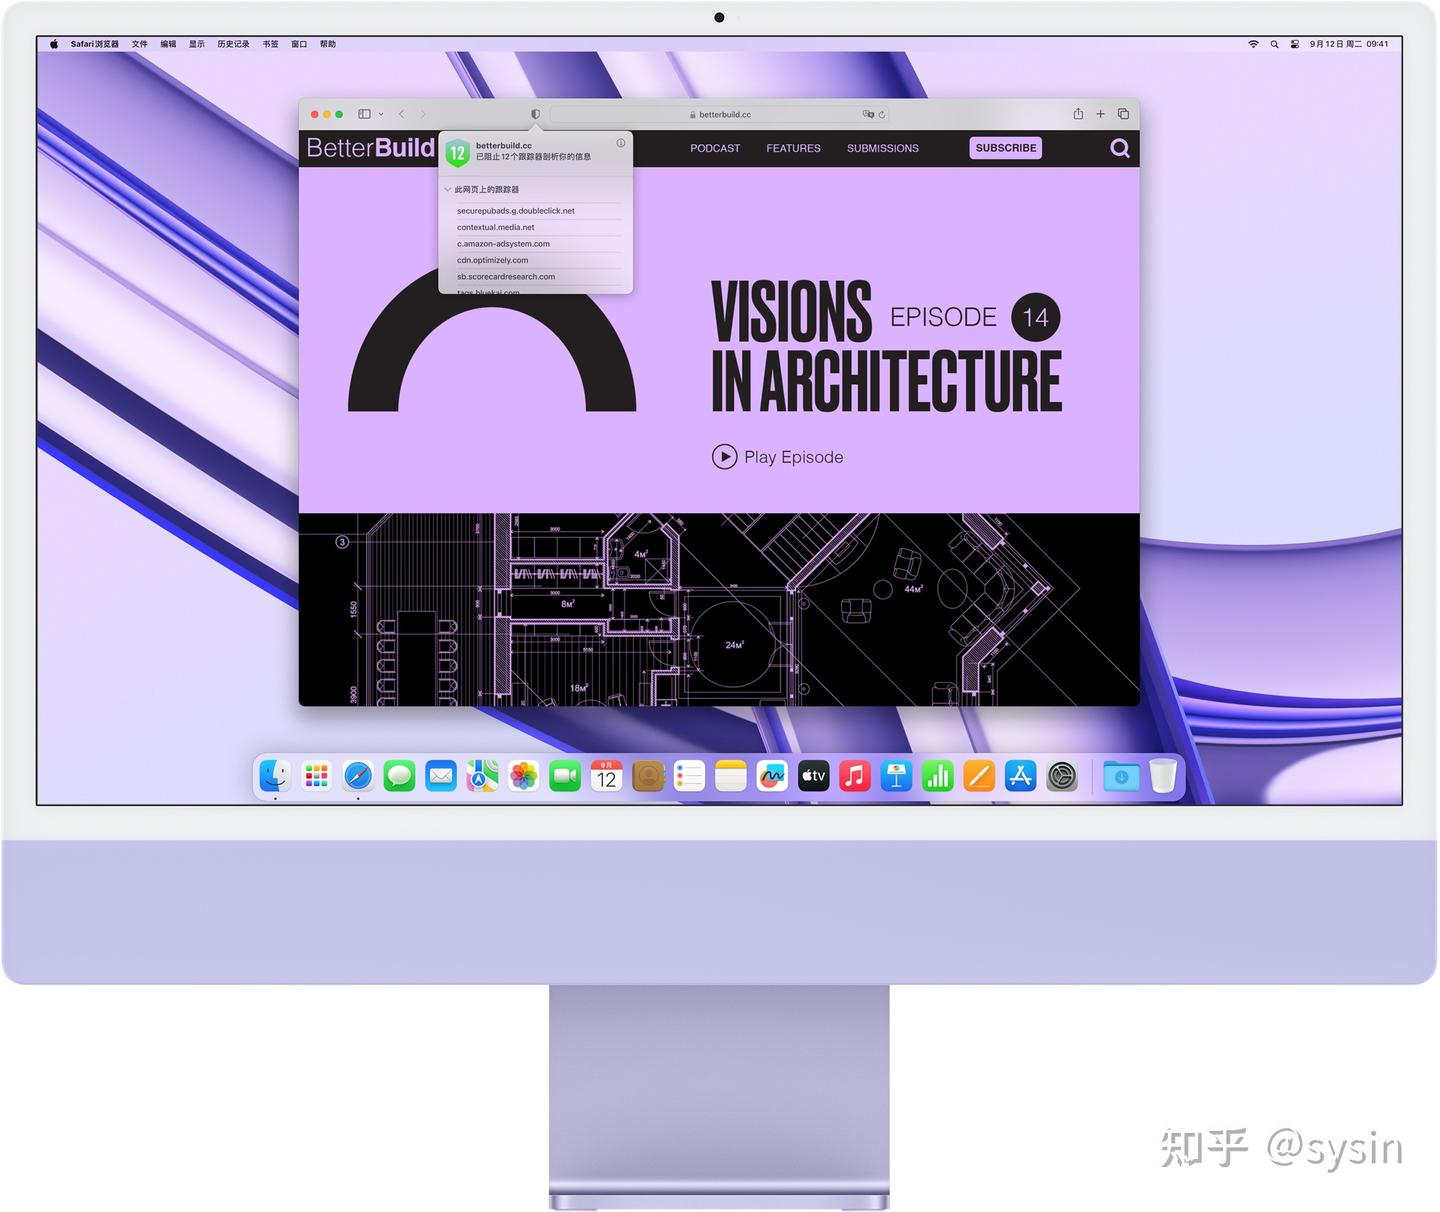Play Episode 14 of Visions in Architecture
Image resolution: width=1440 pixels, height=1212 pixels.
point(778,457)
